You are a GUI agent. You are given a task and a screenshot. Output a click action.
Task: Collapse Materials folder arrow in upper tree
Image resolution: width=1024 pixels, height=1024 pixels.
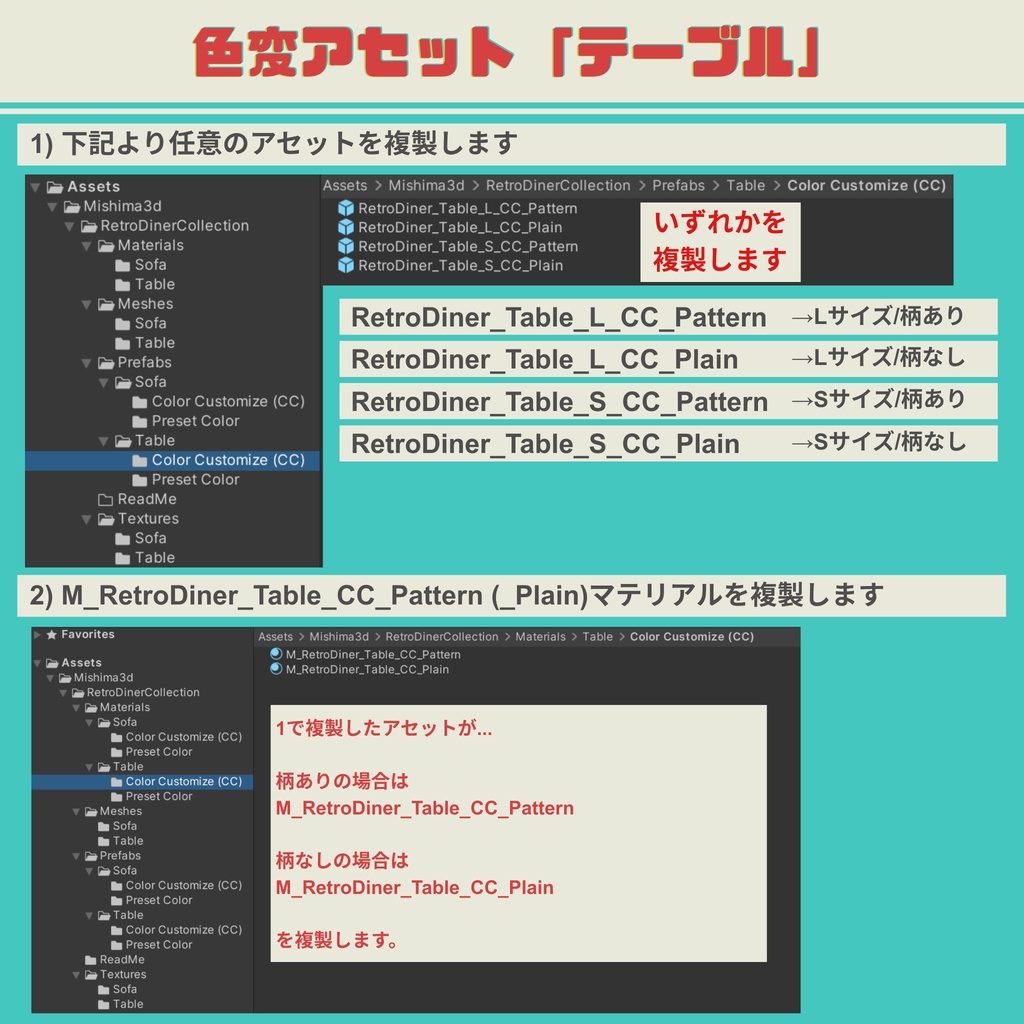[x=86, y=246]
